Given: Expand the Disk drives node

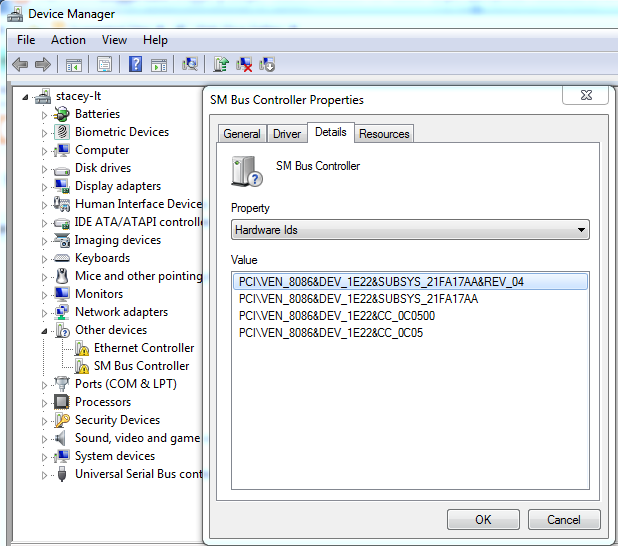Looking at the screenshot, I should tap(44, 169).
